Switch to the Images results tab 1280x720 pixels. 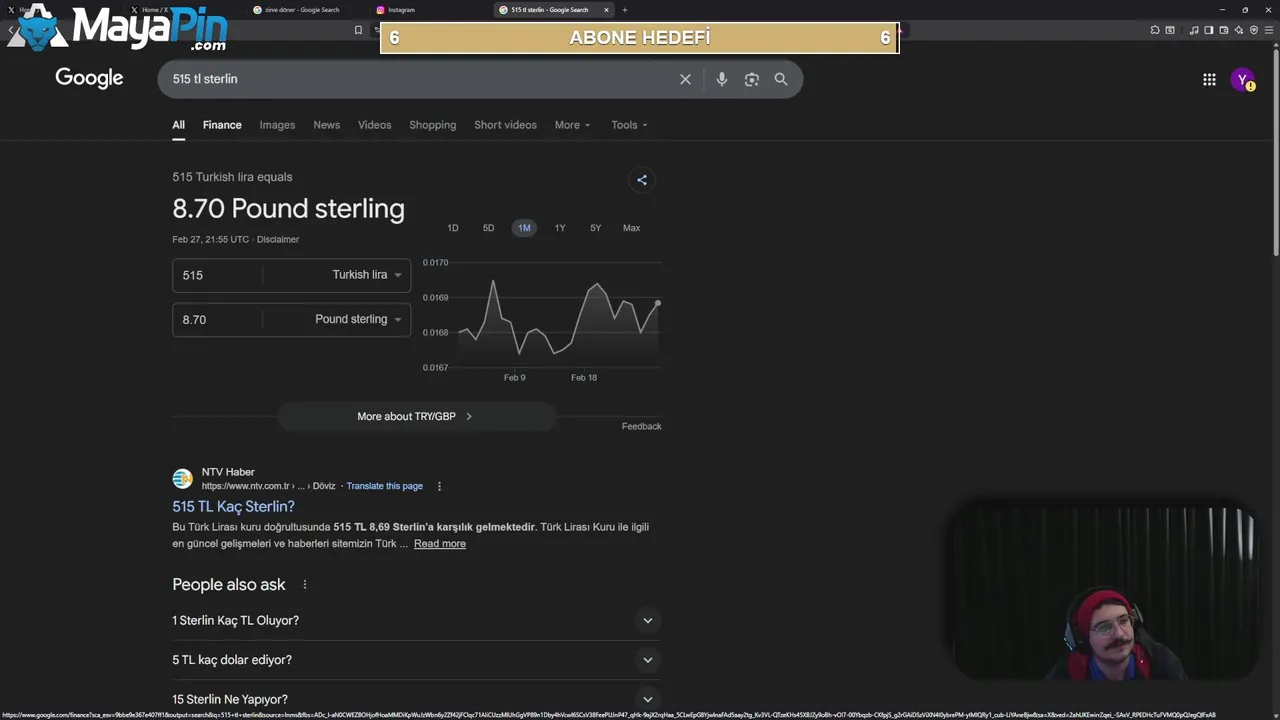(277, 125)
